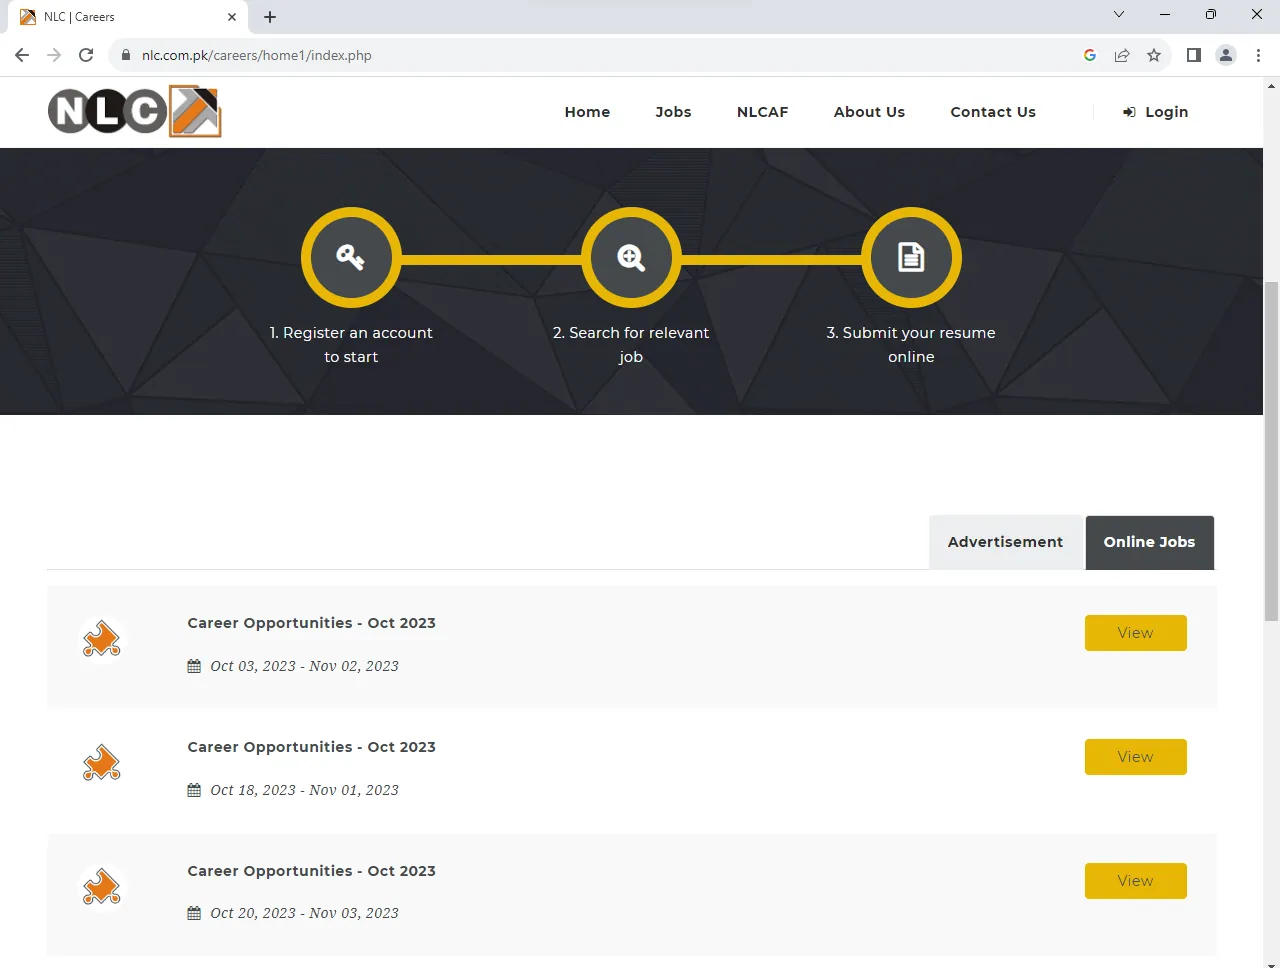Click calendar icon beside Oct 18, 2023 date
1280x968 pixels.
coord(194,790)
